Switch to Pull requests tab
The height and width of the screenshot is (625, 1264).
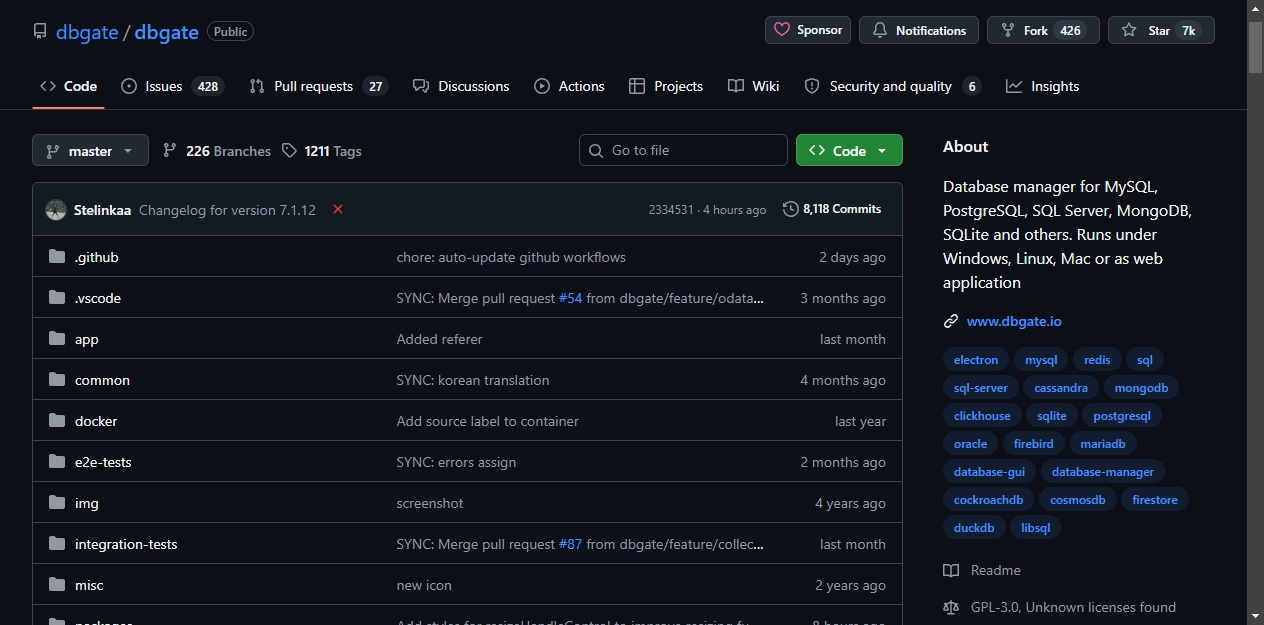[318, 86]
